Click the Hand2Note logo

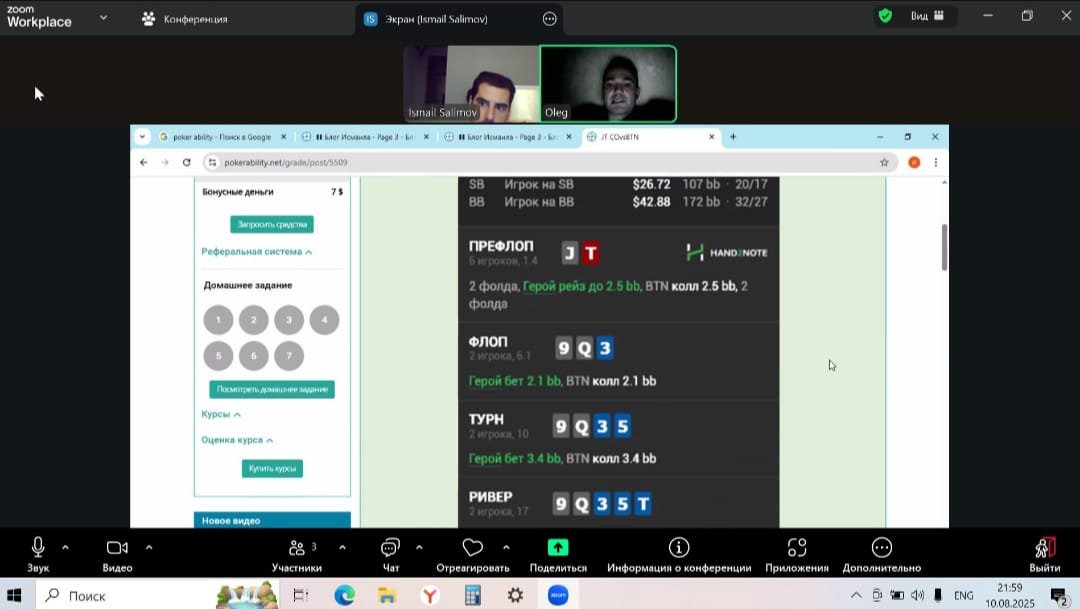(x=727, y=253)
